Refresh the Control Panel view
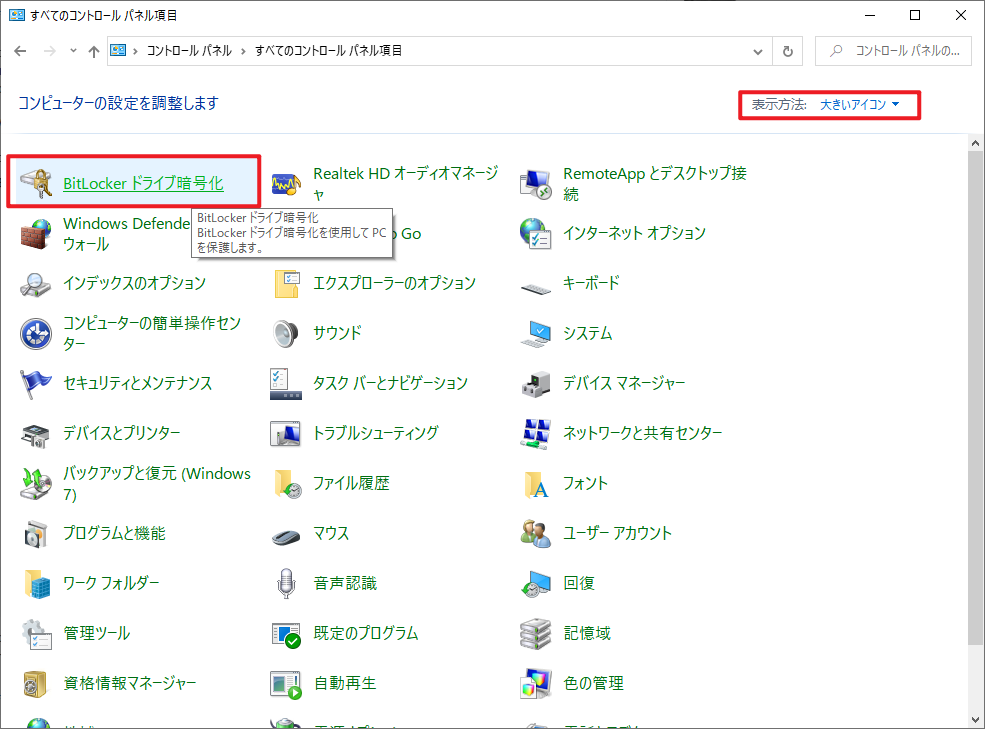Screen dimensions: 985x729 coord(788,52)
